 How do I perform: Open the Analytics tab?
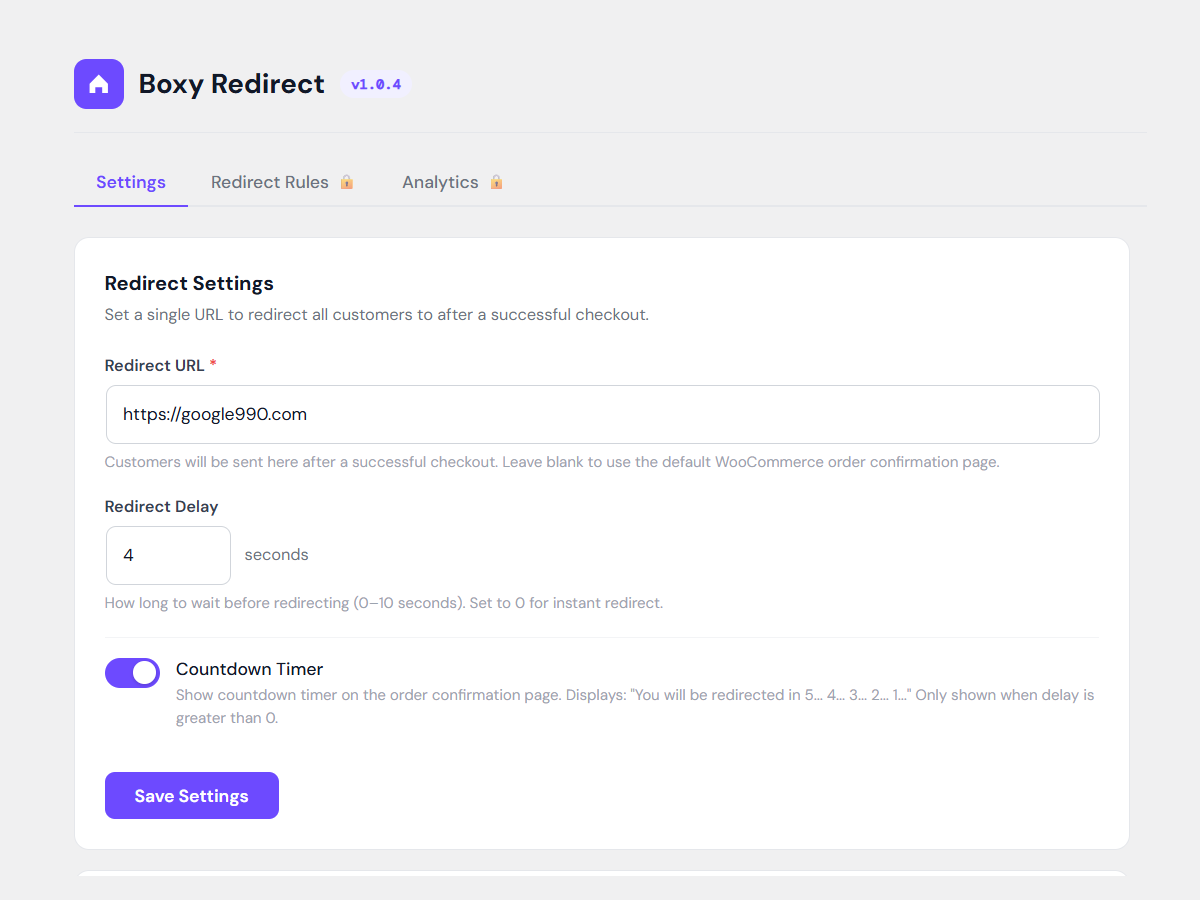[x=440, y=182]
